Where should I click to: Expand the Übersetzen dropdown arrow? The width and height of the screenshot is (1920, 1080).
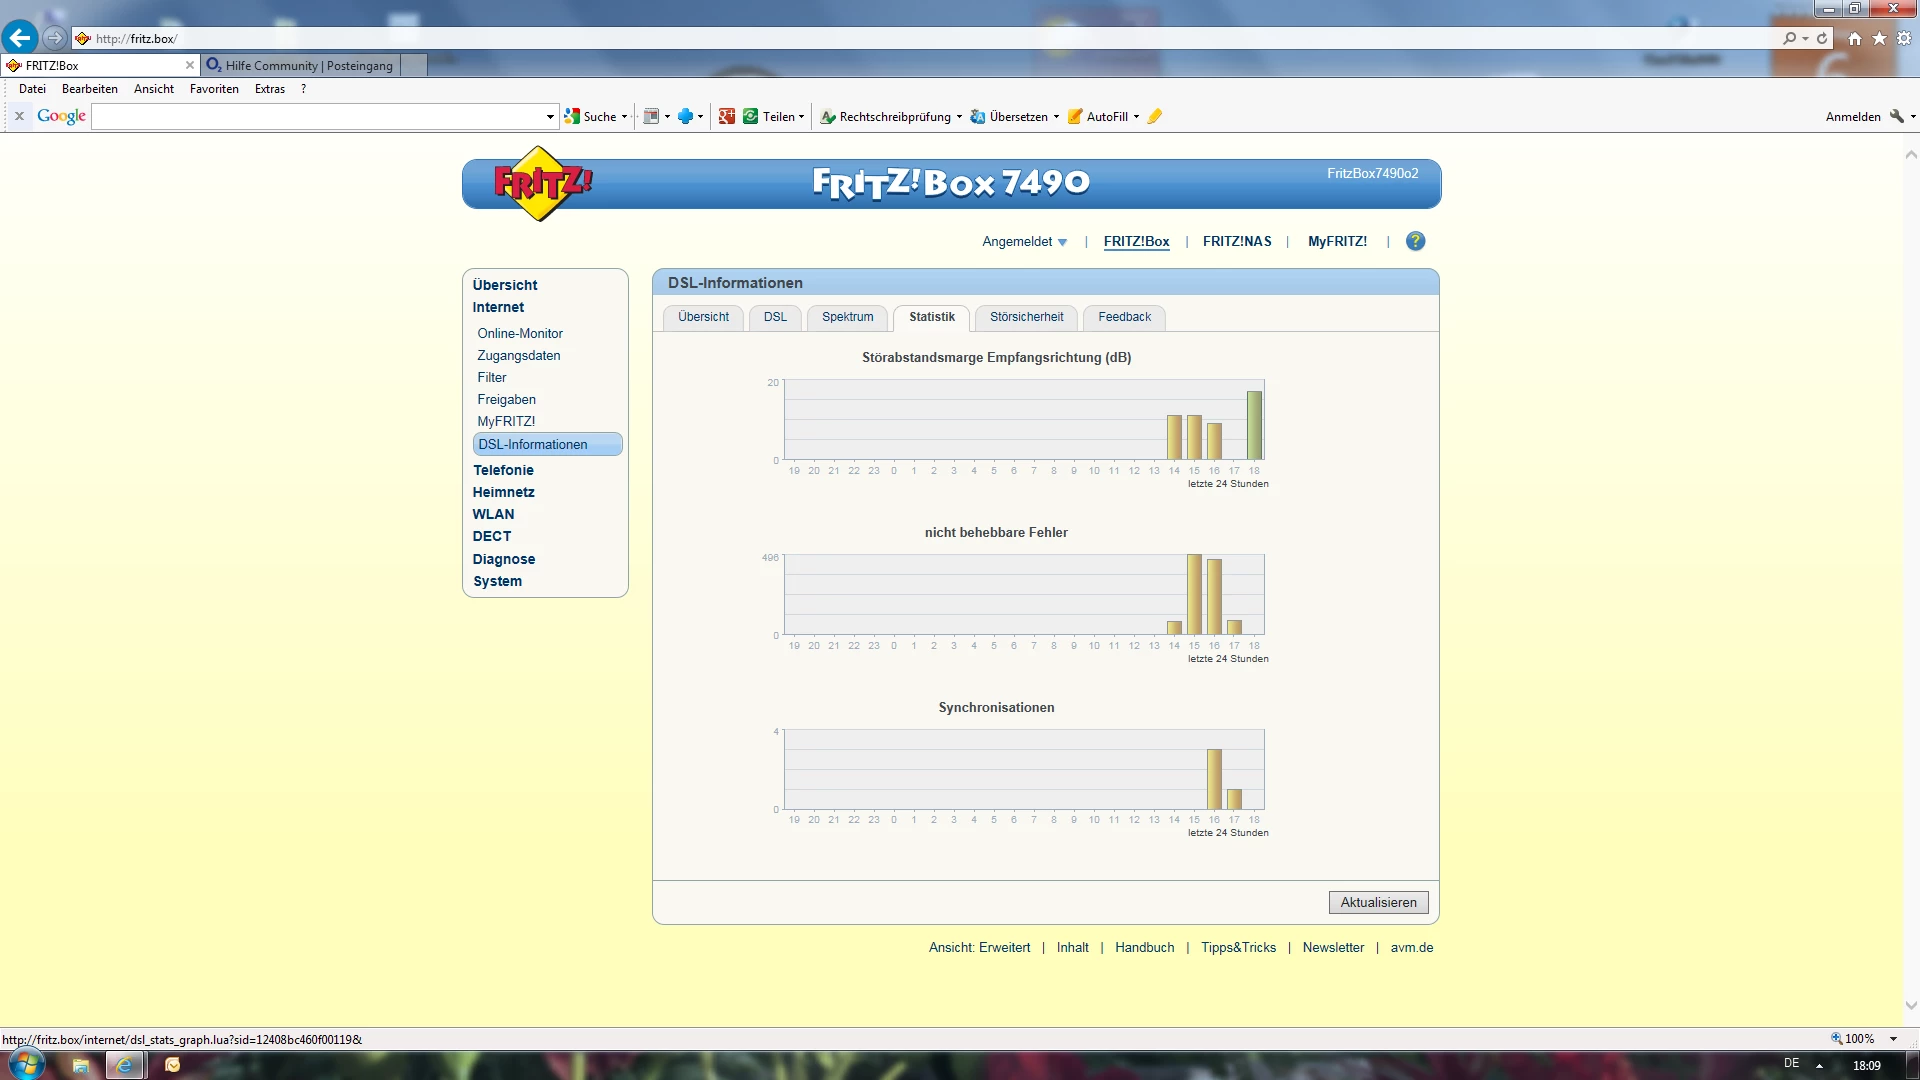1056,117
